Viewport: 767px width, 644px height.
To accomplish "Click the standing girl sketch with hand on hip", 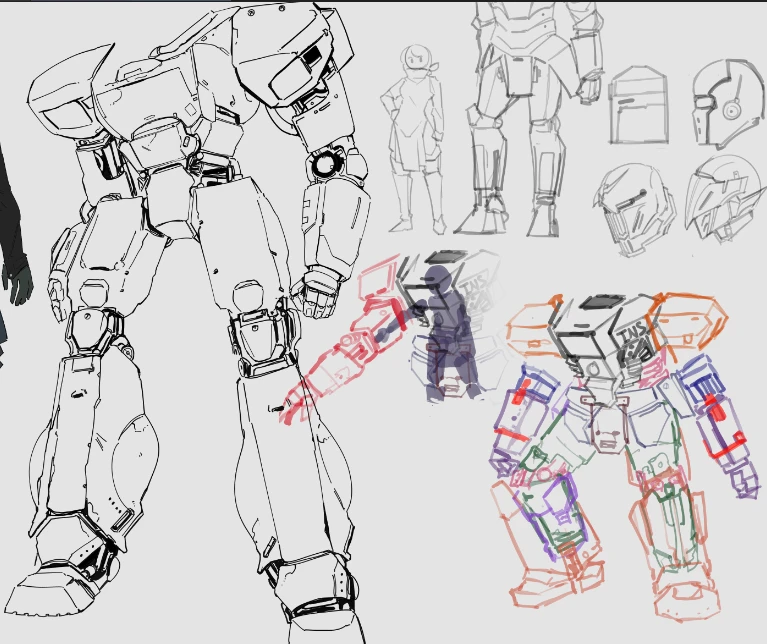I will [x=415, y=139].
